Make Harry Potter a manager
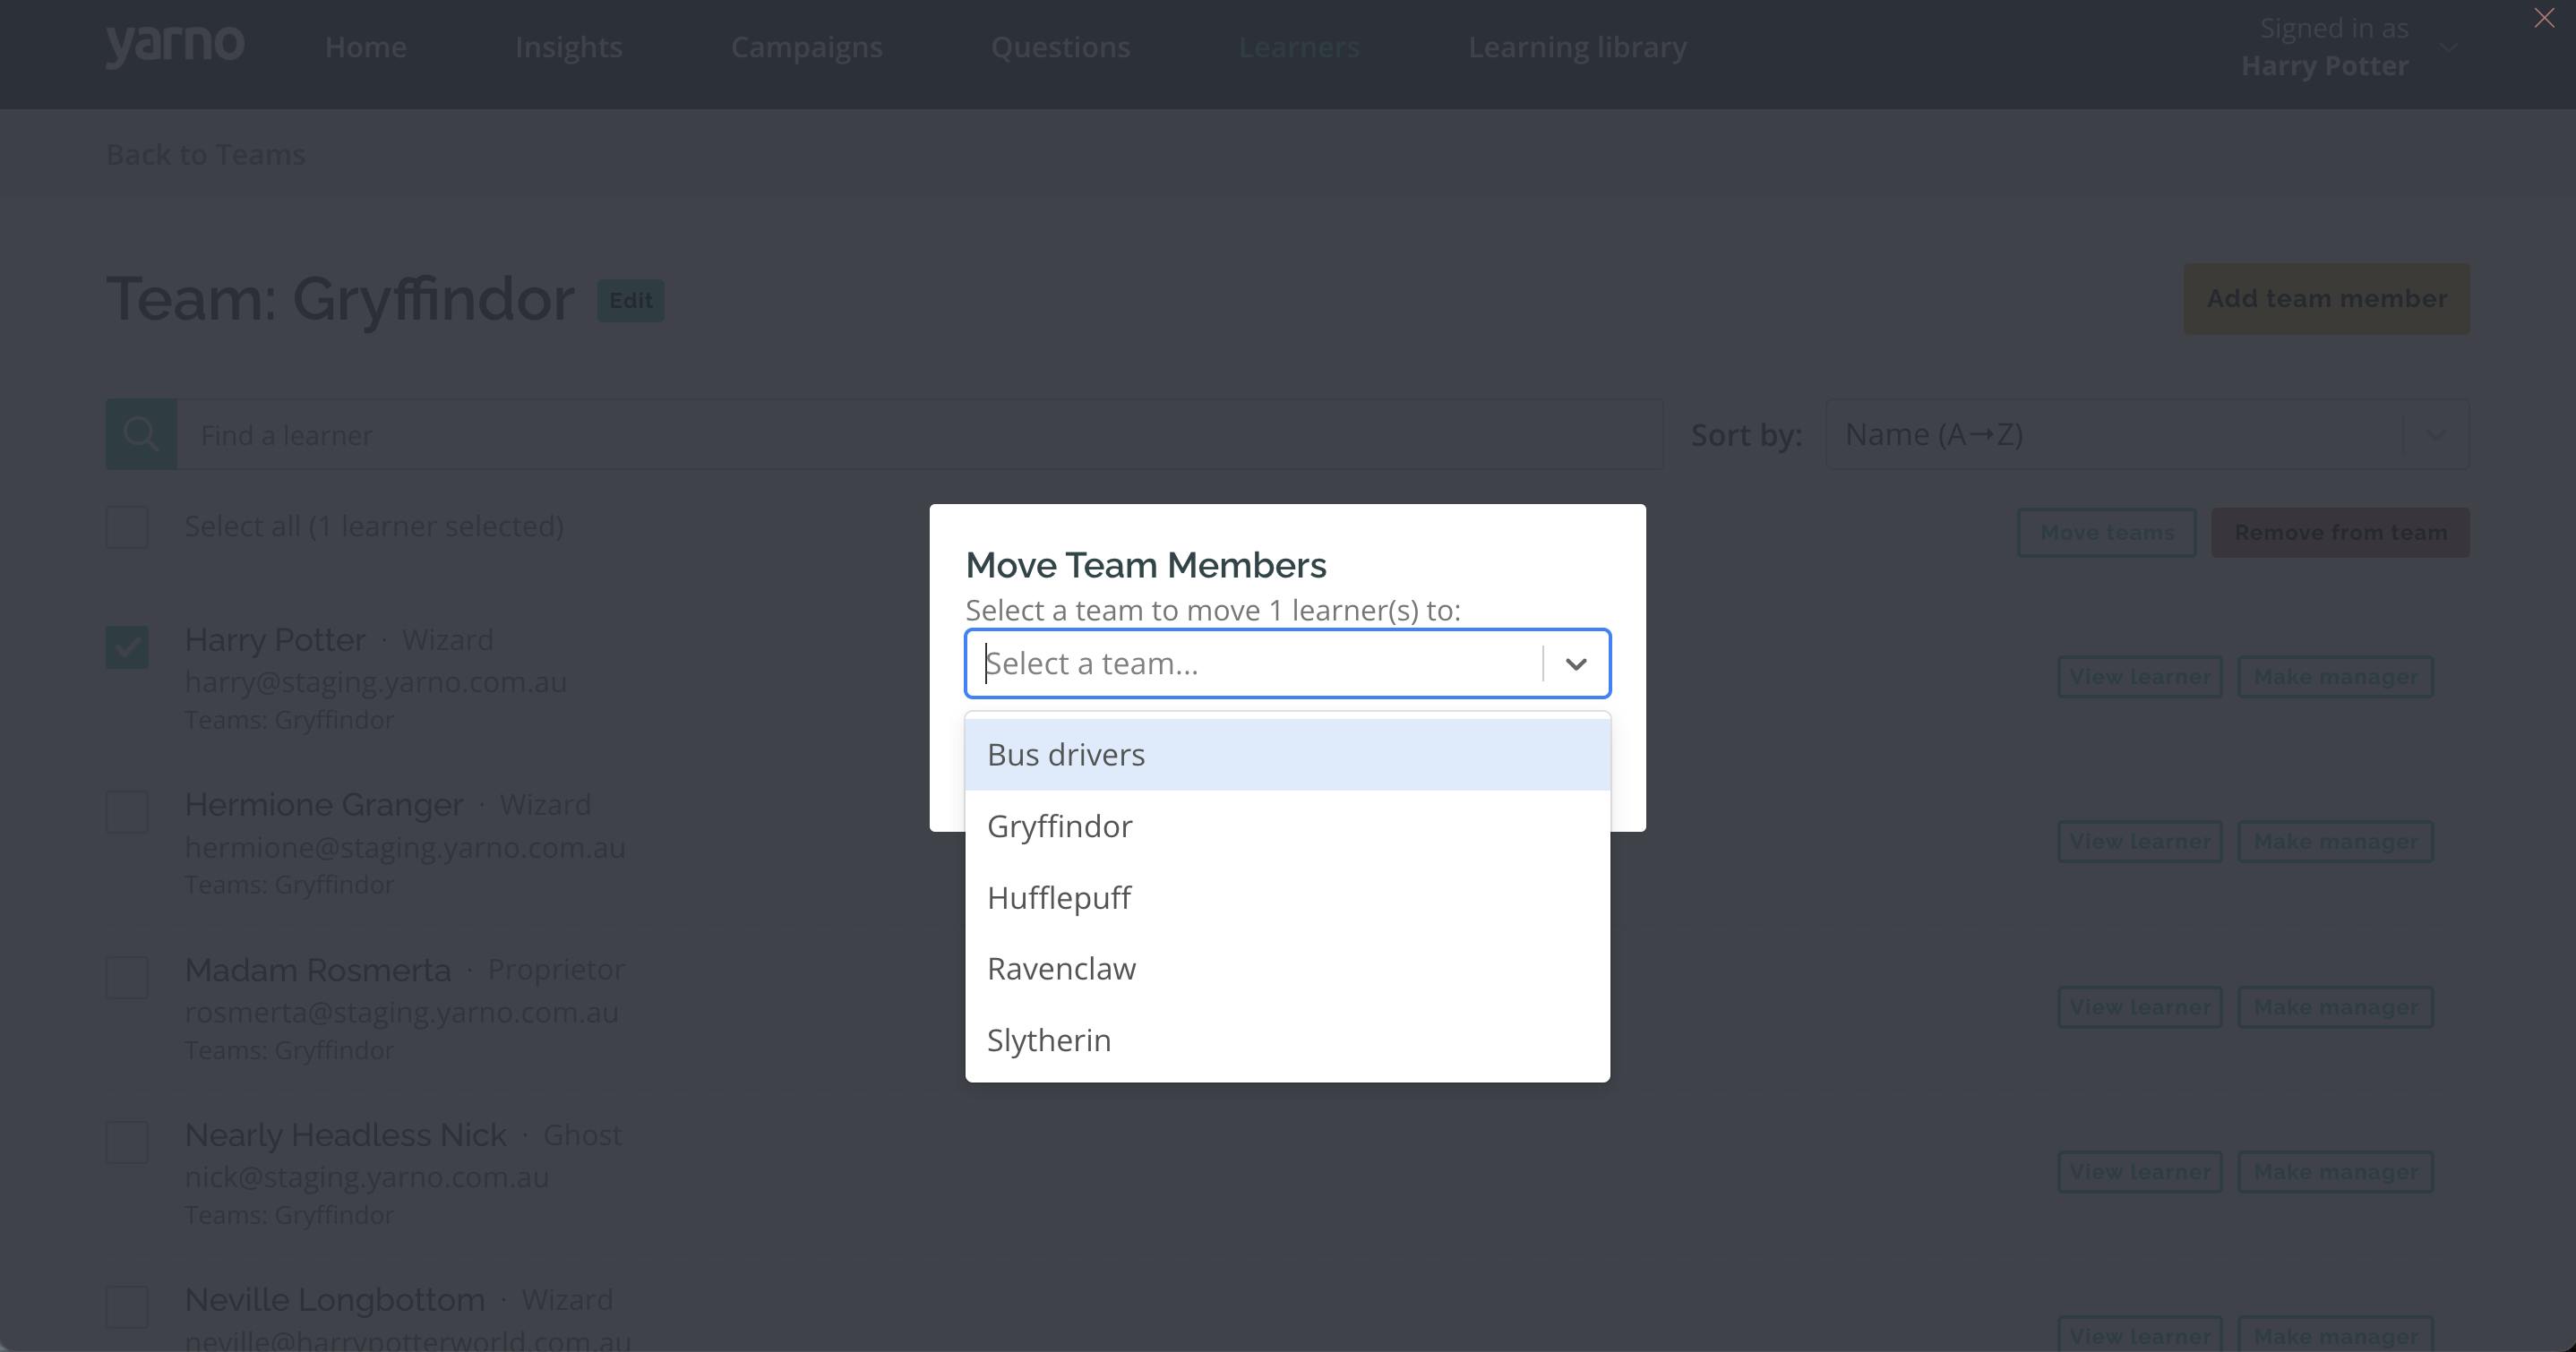Image resolution: width=2576 pixels, height=1352 pixels. 2335,677
